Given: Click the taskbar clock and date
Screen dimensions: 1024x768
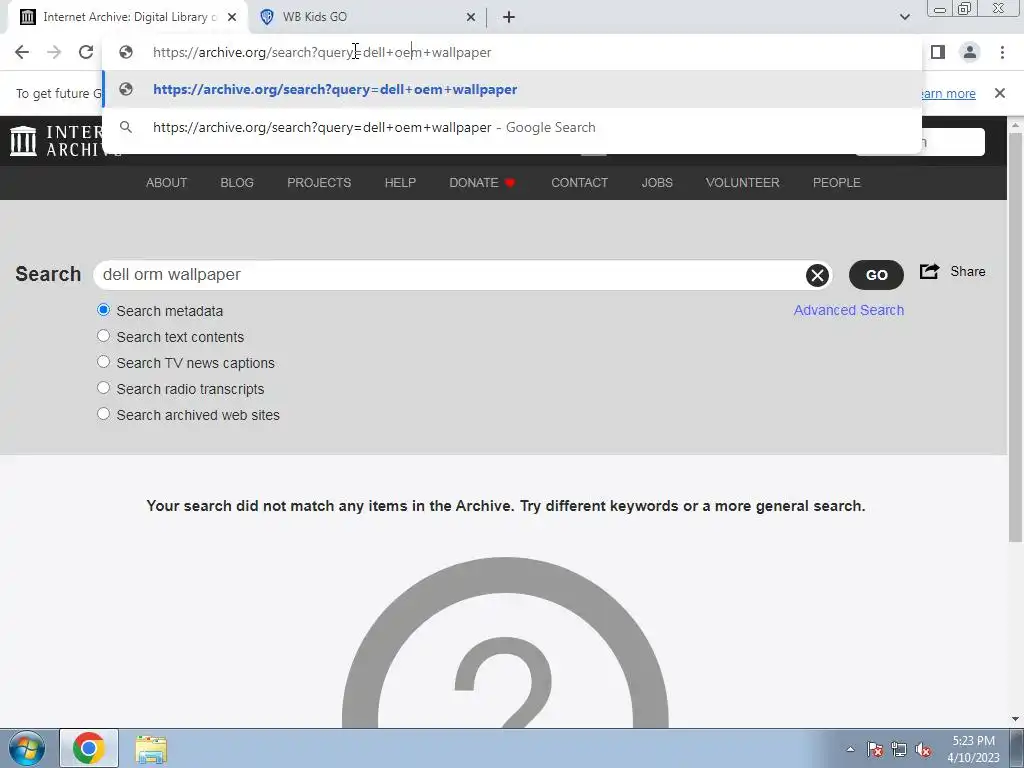Looking at the screenshot, I should click(x=973, y=749).
